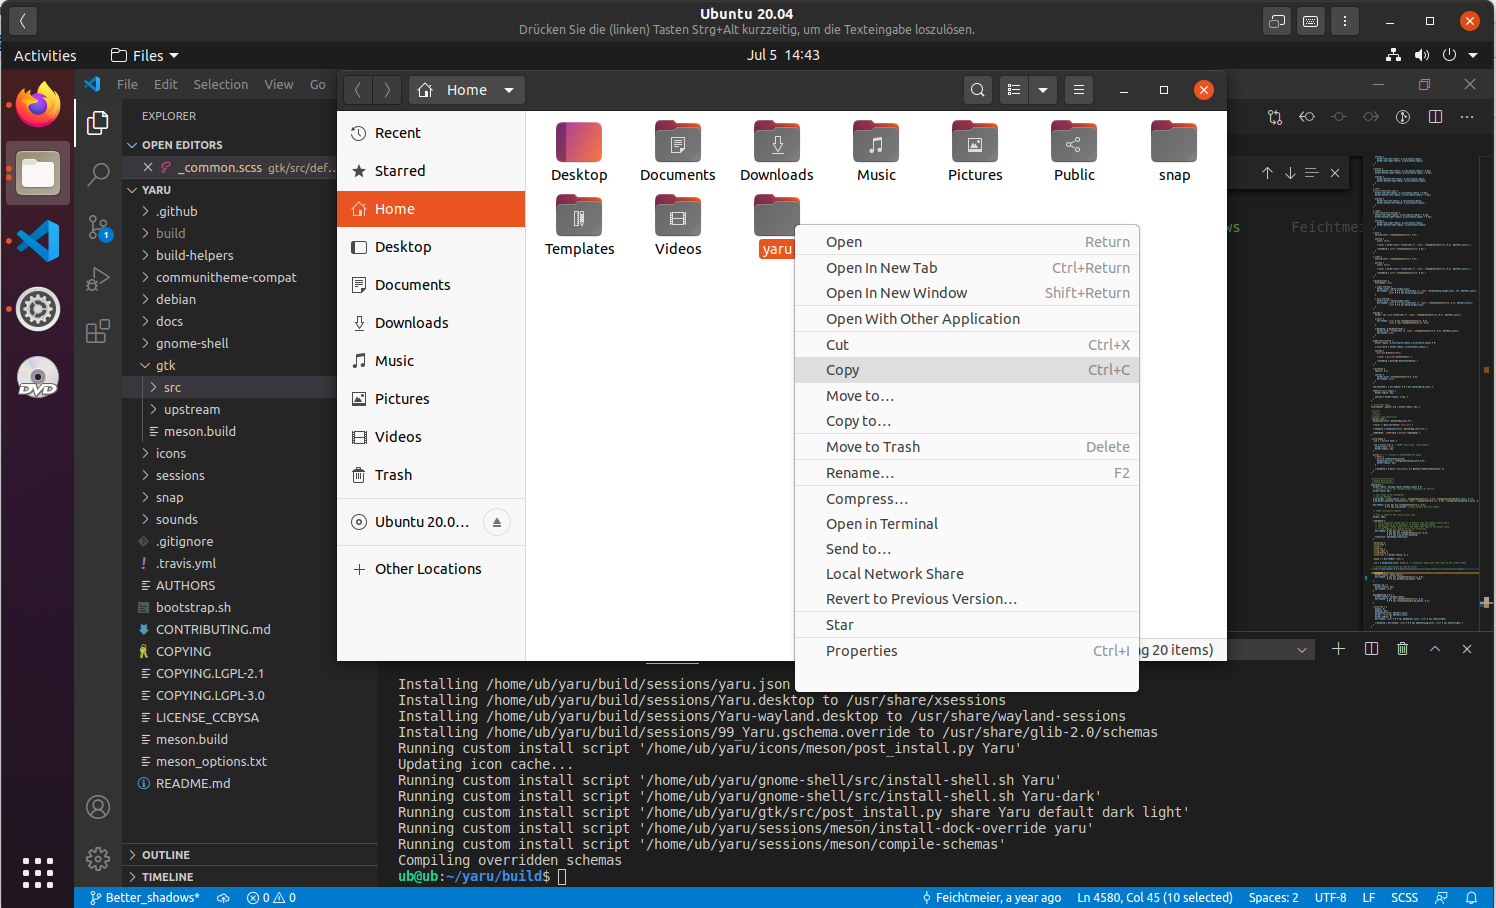
Task: Open Settings from the Ubuntu dock
Action: click(x=38, y=309)
